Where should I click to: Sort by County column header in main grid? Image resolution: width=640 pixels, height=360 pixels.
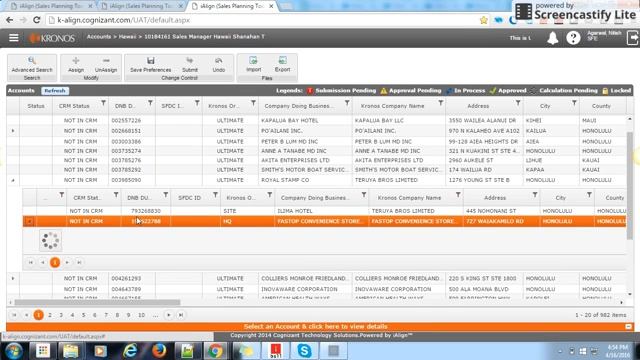[x=601, y=106]
